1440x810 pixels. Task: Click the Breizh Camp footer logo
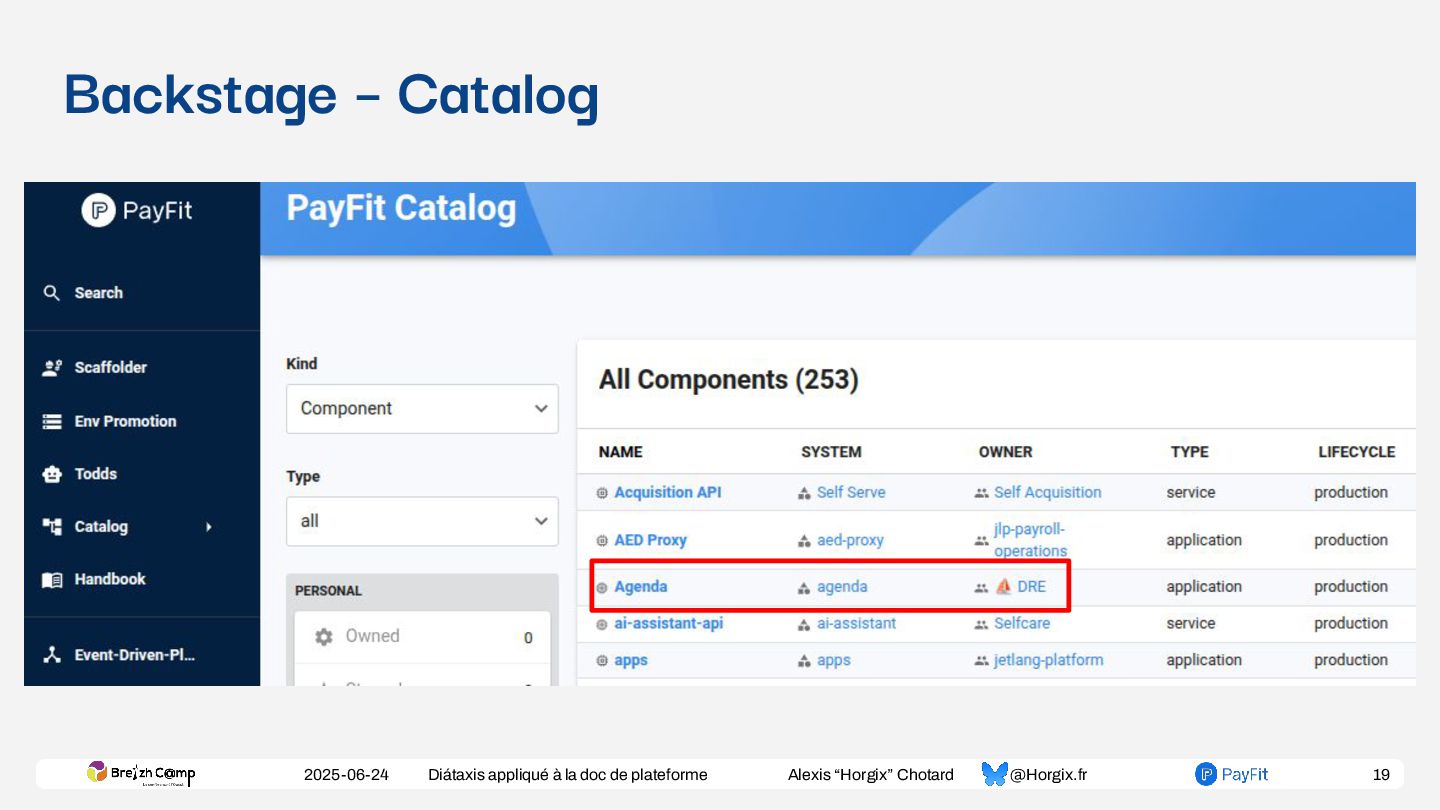(x=141, y=773)
